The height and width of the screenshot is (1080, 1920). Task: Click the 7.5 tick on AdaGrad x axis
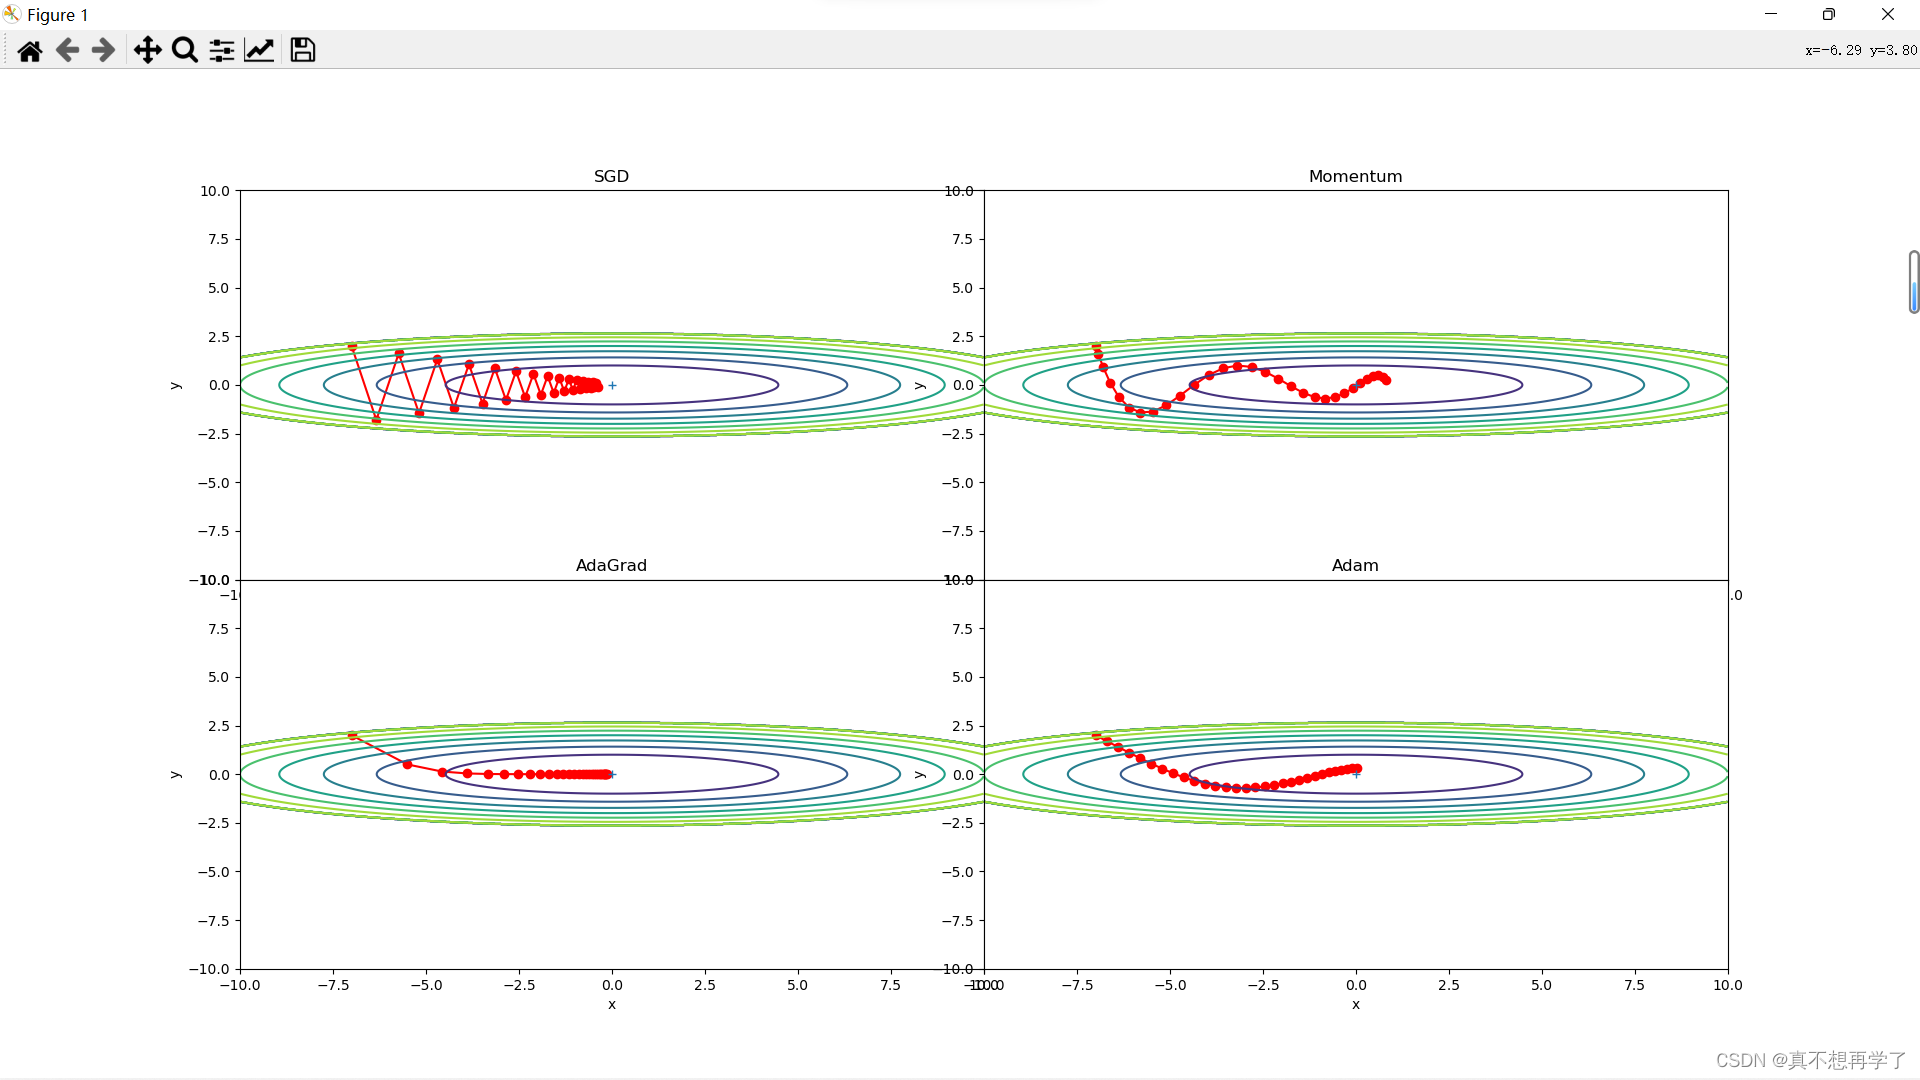coord(890,985)
